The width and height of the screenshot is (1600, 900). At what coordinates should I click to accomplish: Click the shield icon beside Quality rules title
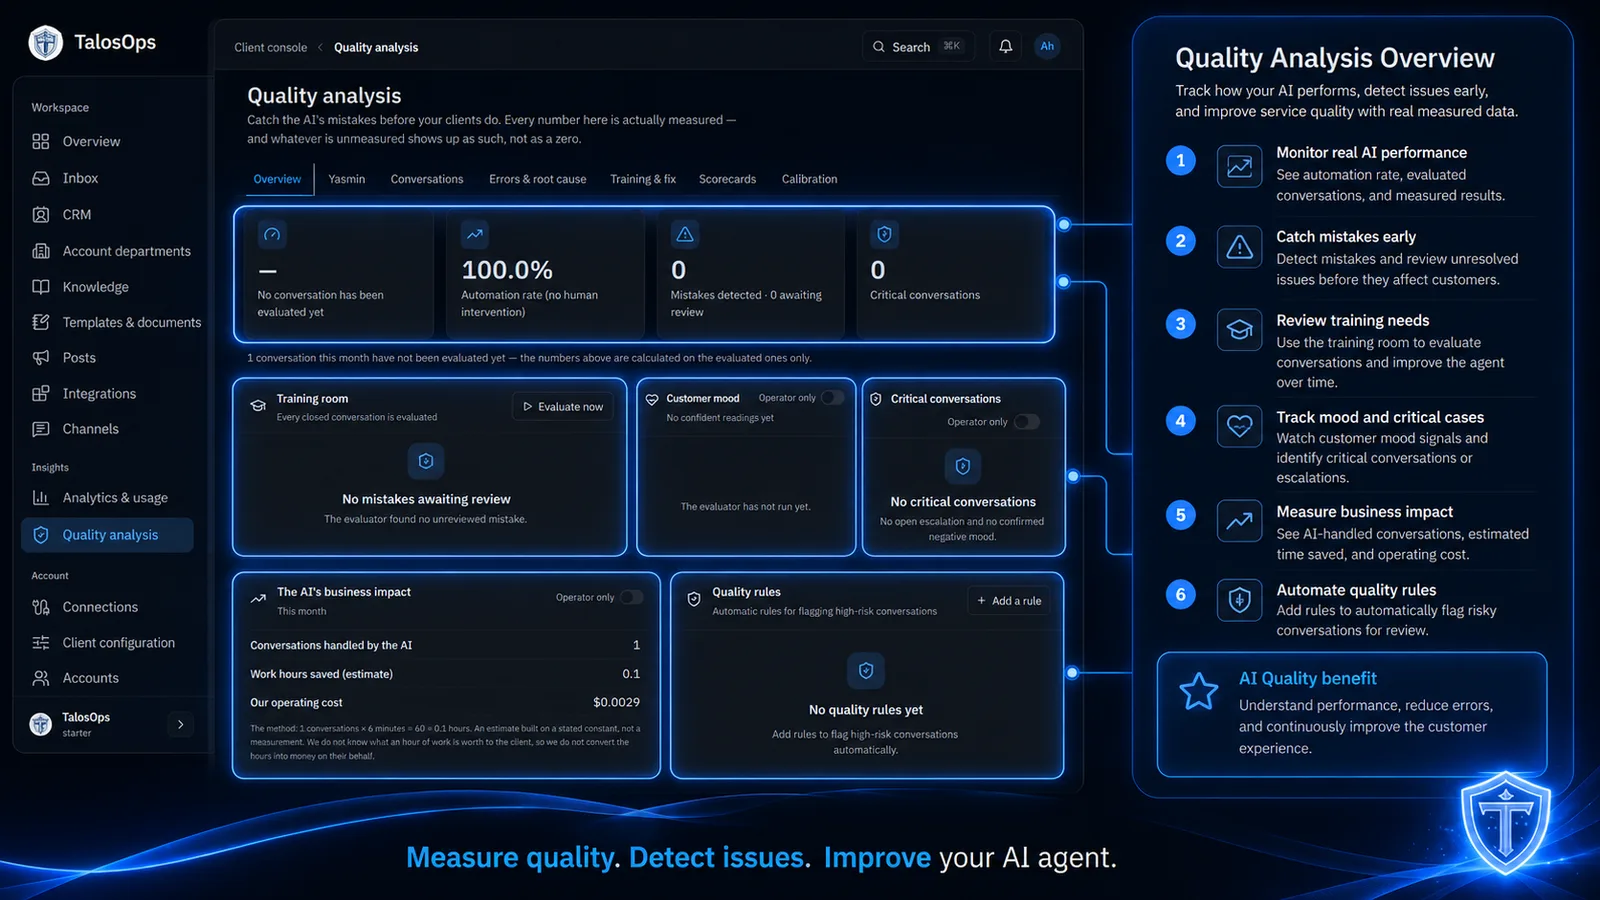[x=694, y=599]
